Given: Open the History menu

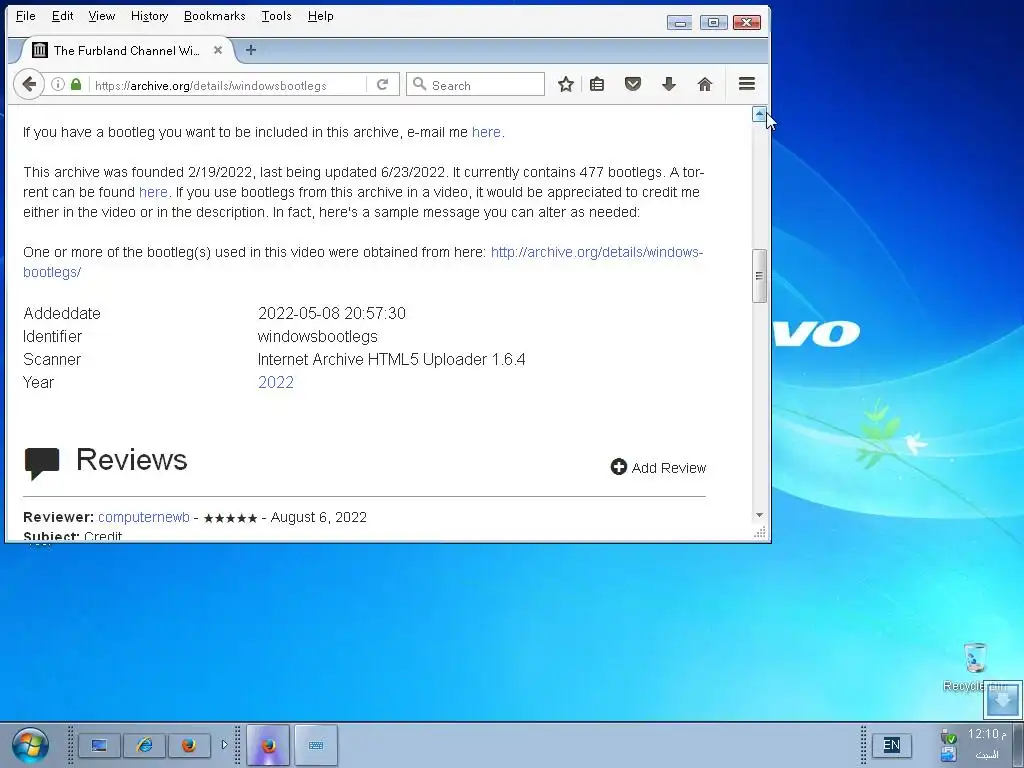Looking at the screenshot, I should coord(149,16).
